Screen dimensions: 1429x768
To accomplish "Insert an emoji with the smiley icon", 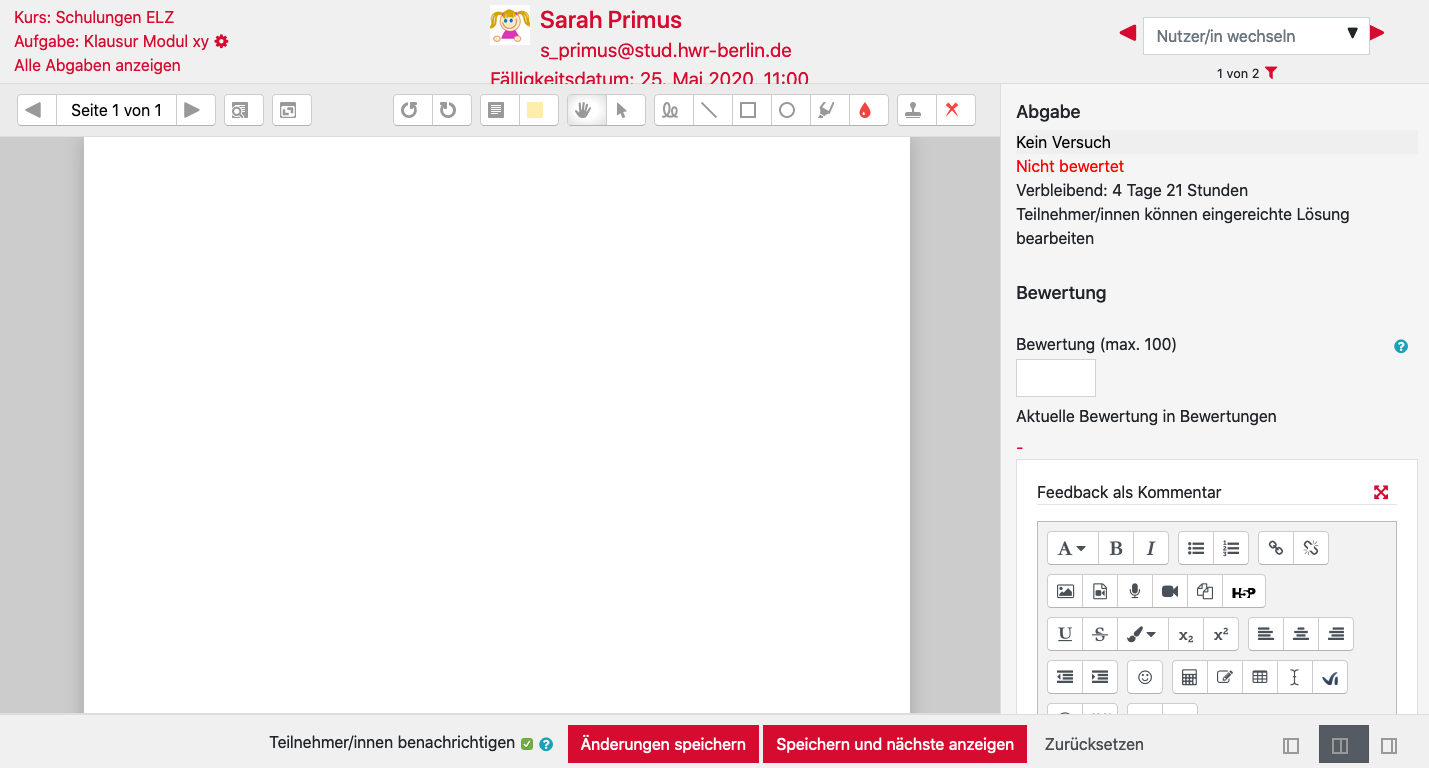I will tap(1145, 677).
